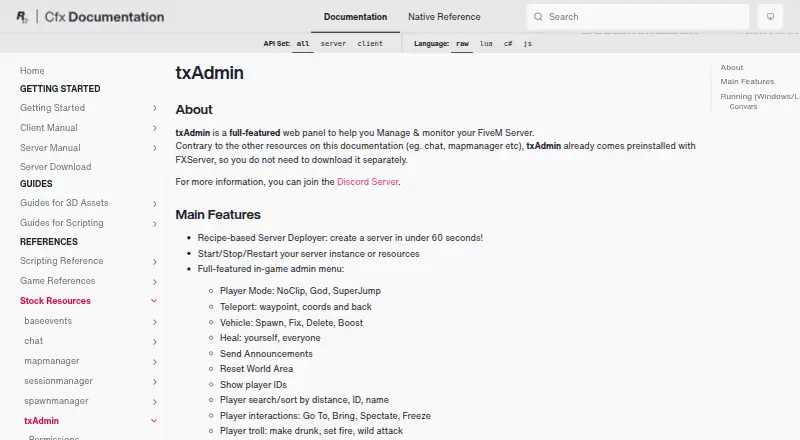The width and height of the screenshot is (800, 440).
Task: Toggle the theme display icon button
Action: (770, 17)
